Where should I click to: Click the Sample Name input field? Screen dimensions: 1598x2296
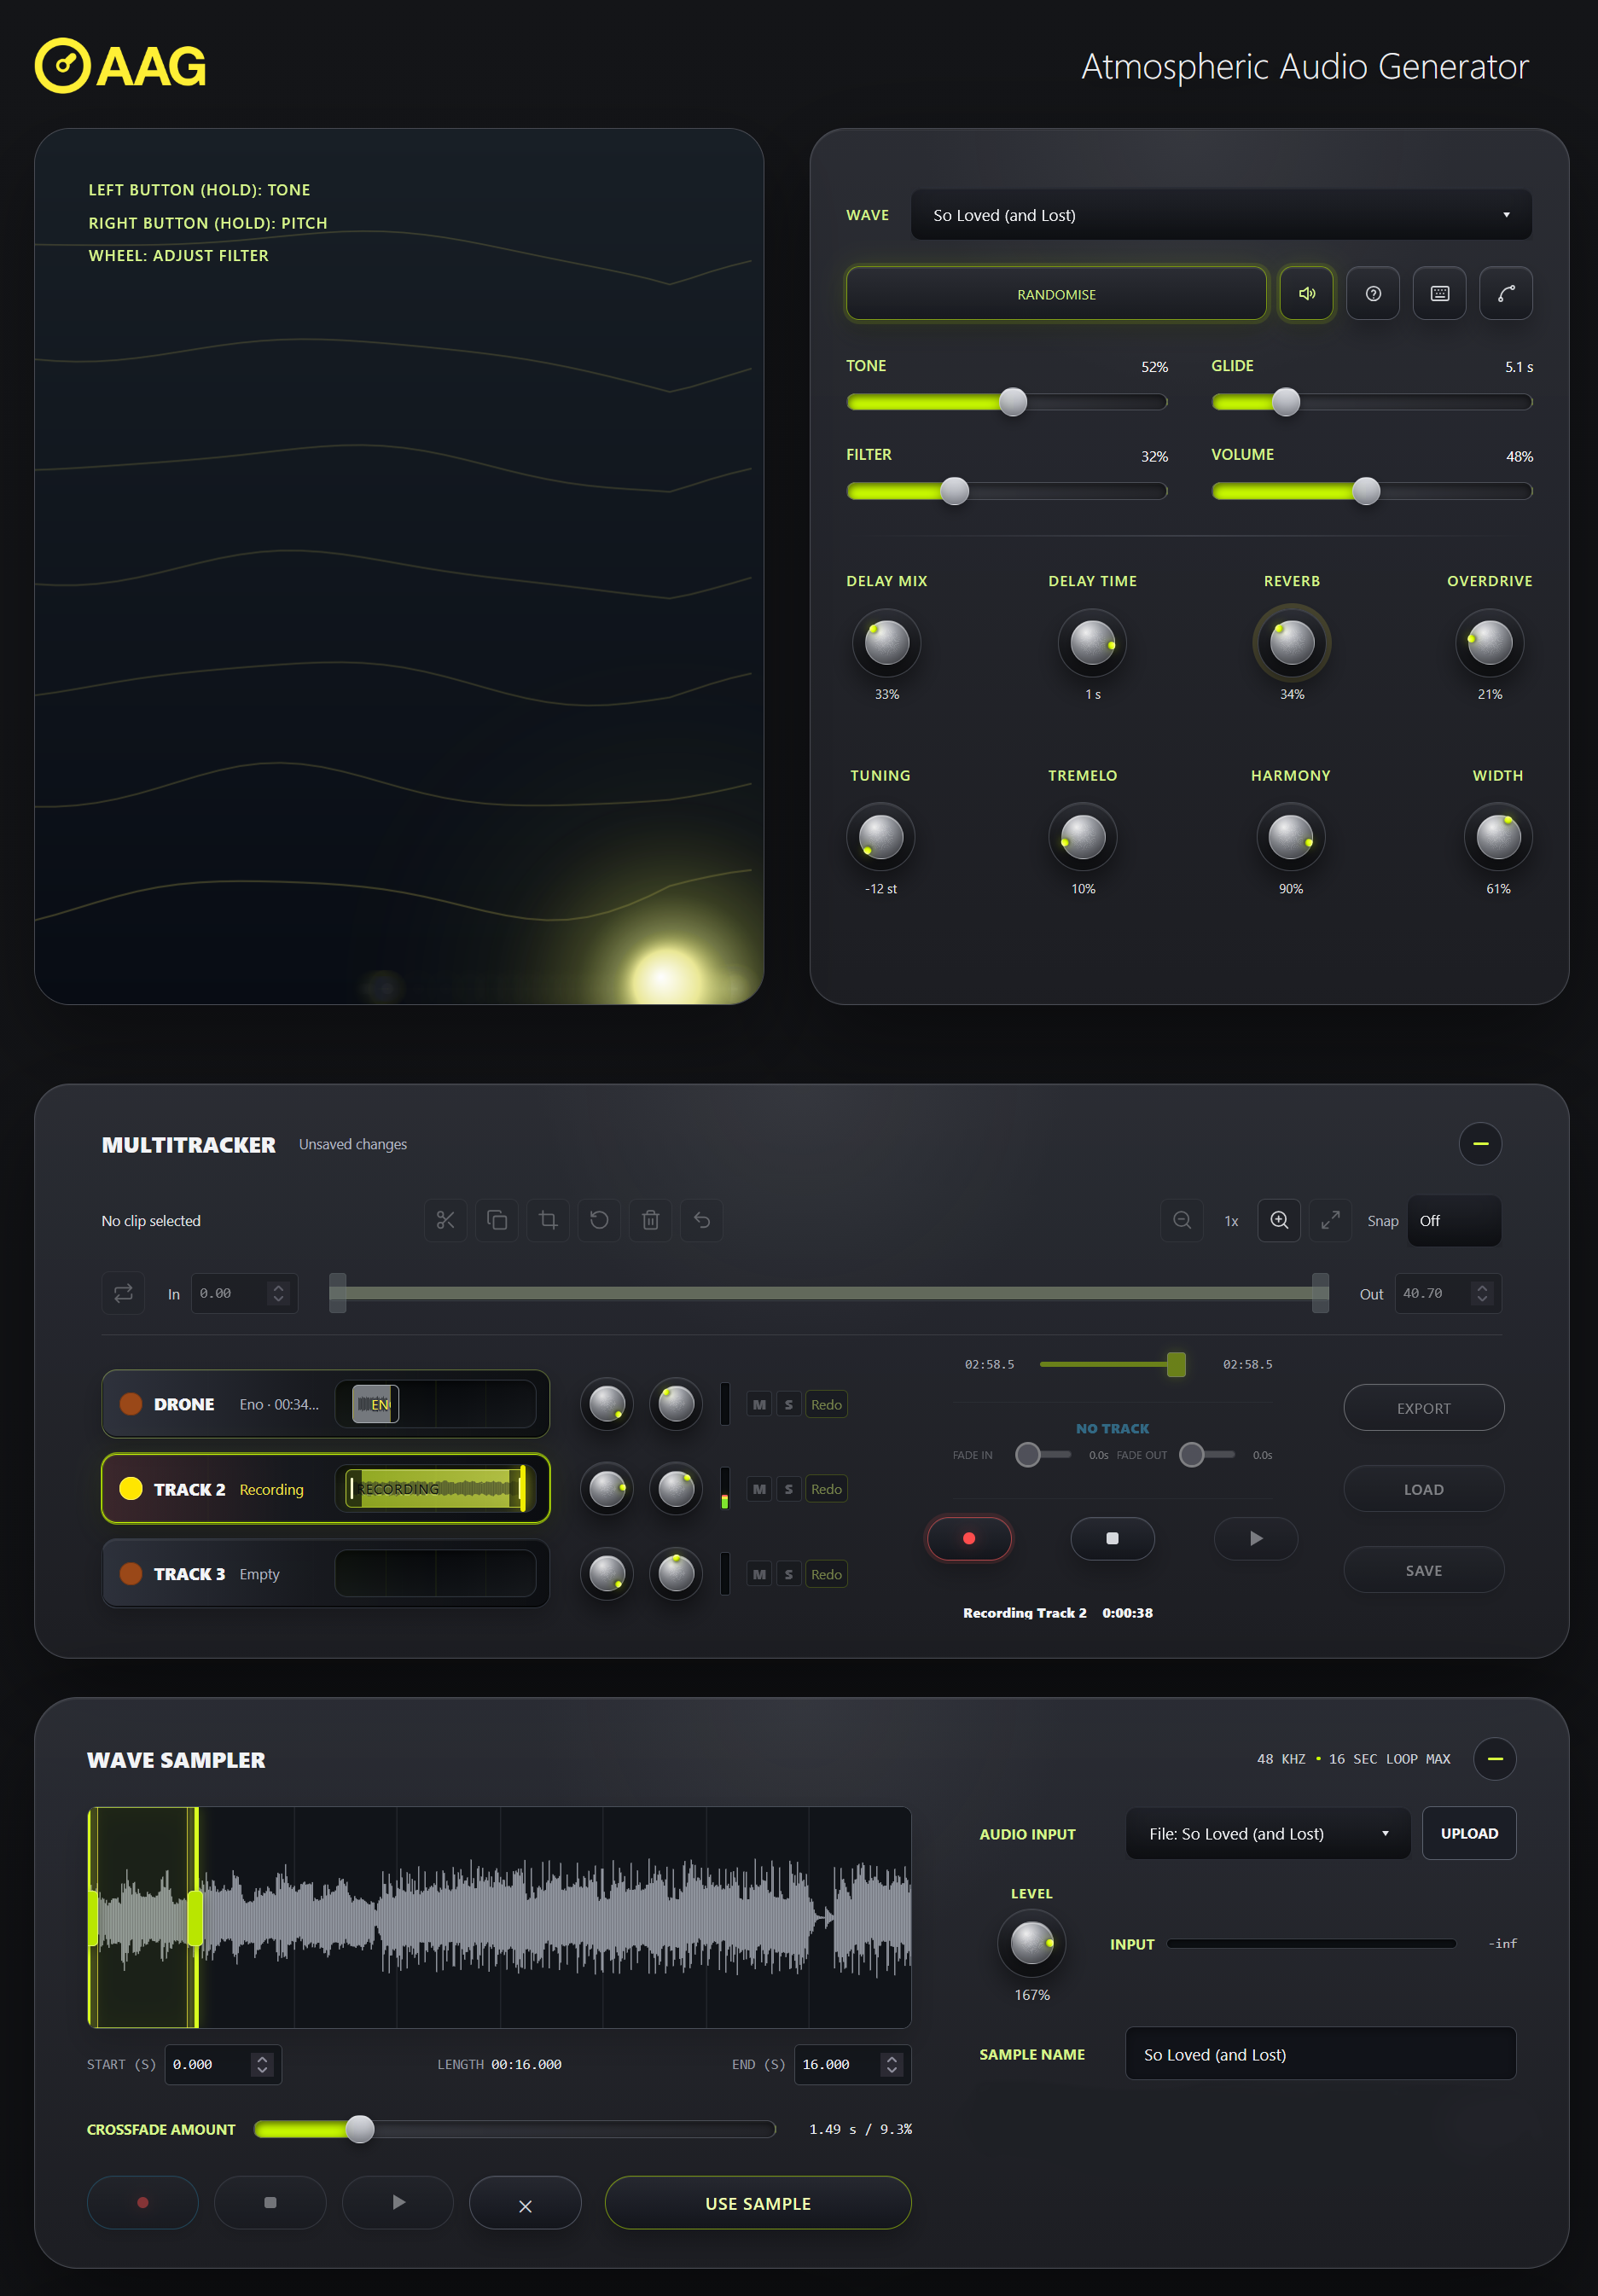coord(1321,2054)
